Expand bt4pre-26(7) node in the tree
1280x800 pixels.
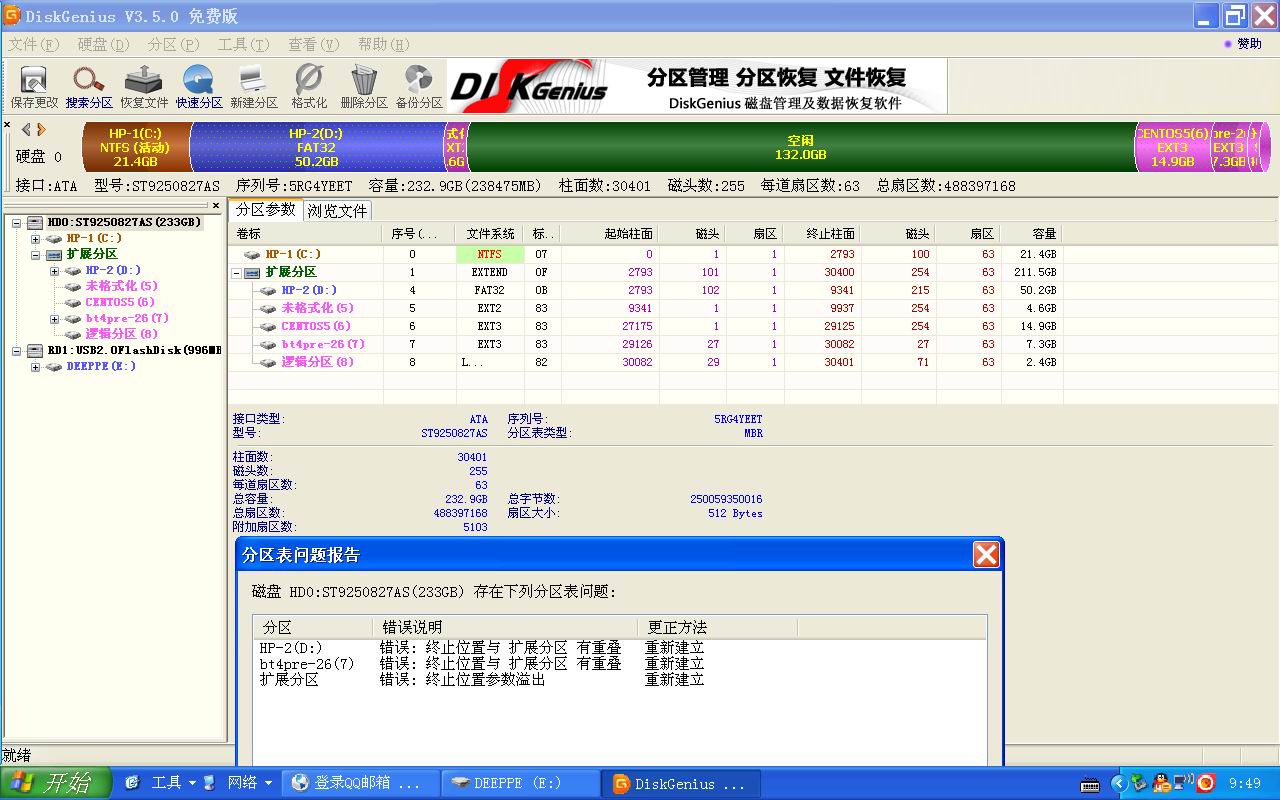tap(55, 319)
